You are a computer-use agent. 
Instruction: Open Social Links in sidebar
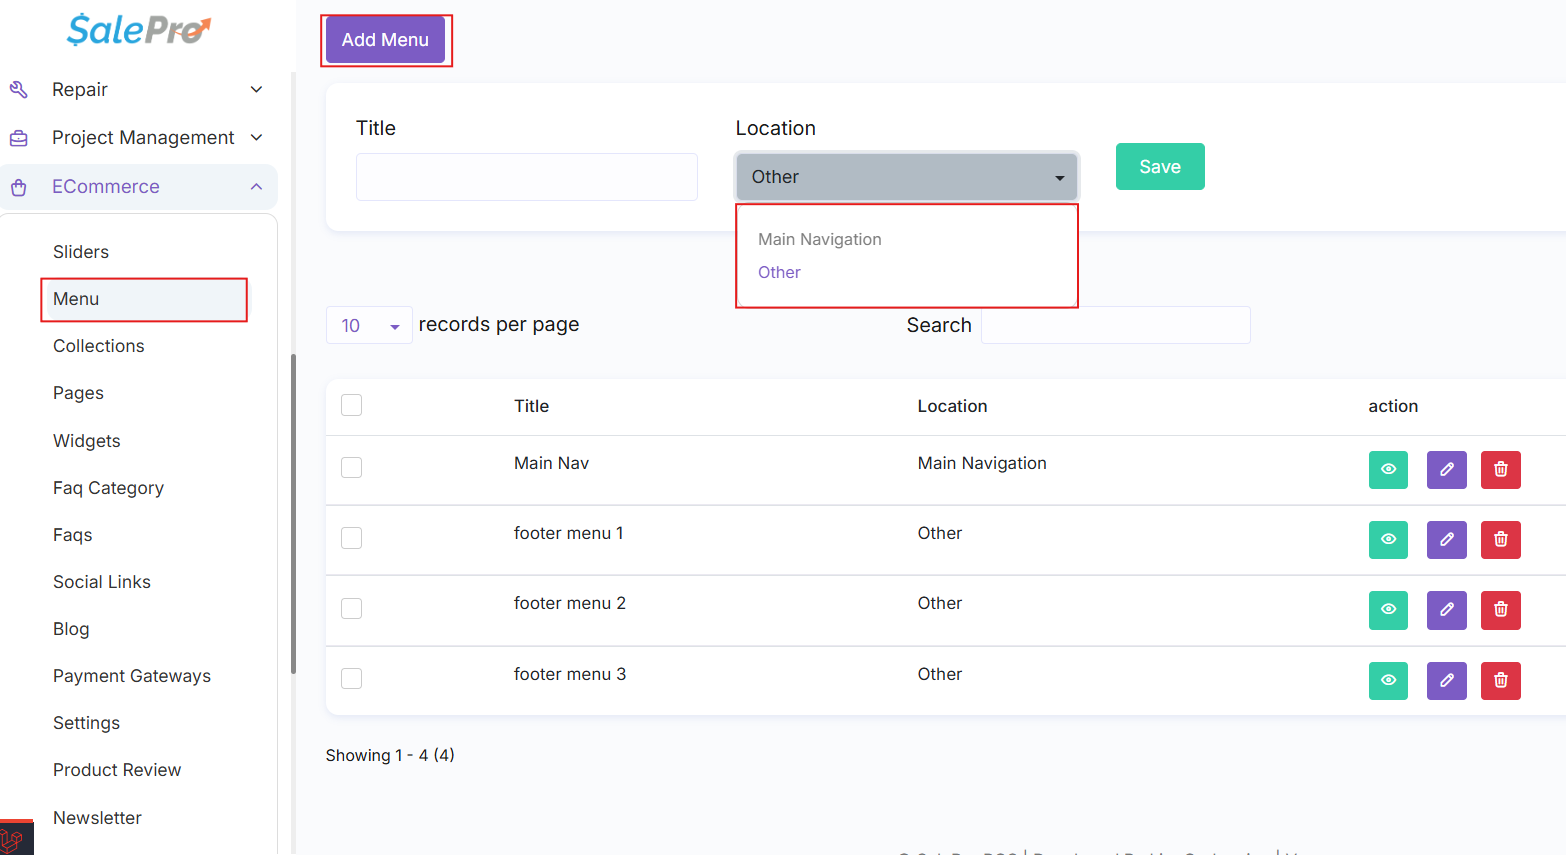click(102, 582)
